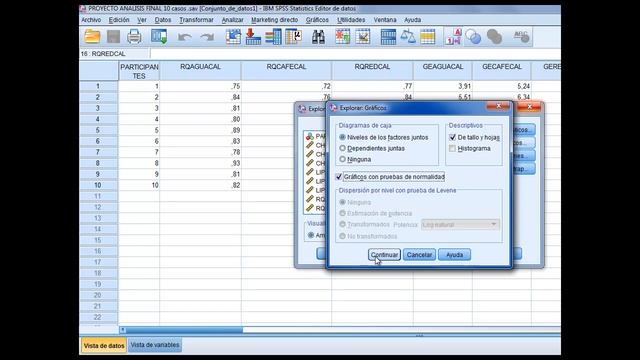Select Transformados radio option
640x360 pixels.
pos(342,224)
